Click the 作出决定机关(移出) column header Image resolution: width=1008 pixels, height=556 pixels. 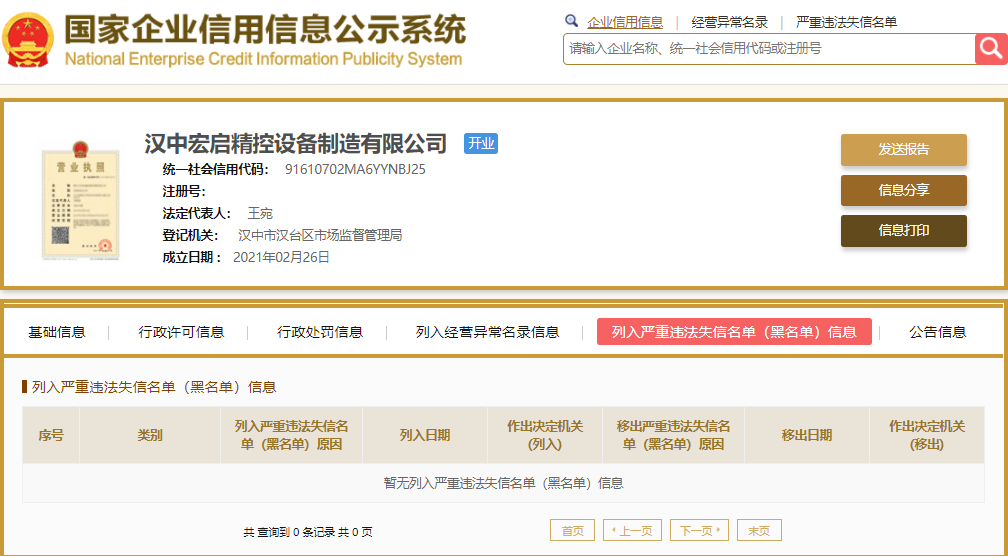coord(926,435)
